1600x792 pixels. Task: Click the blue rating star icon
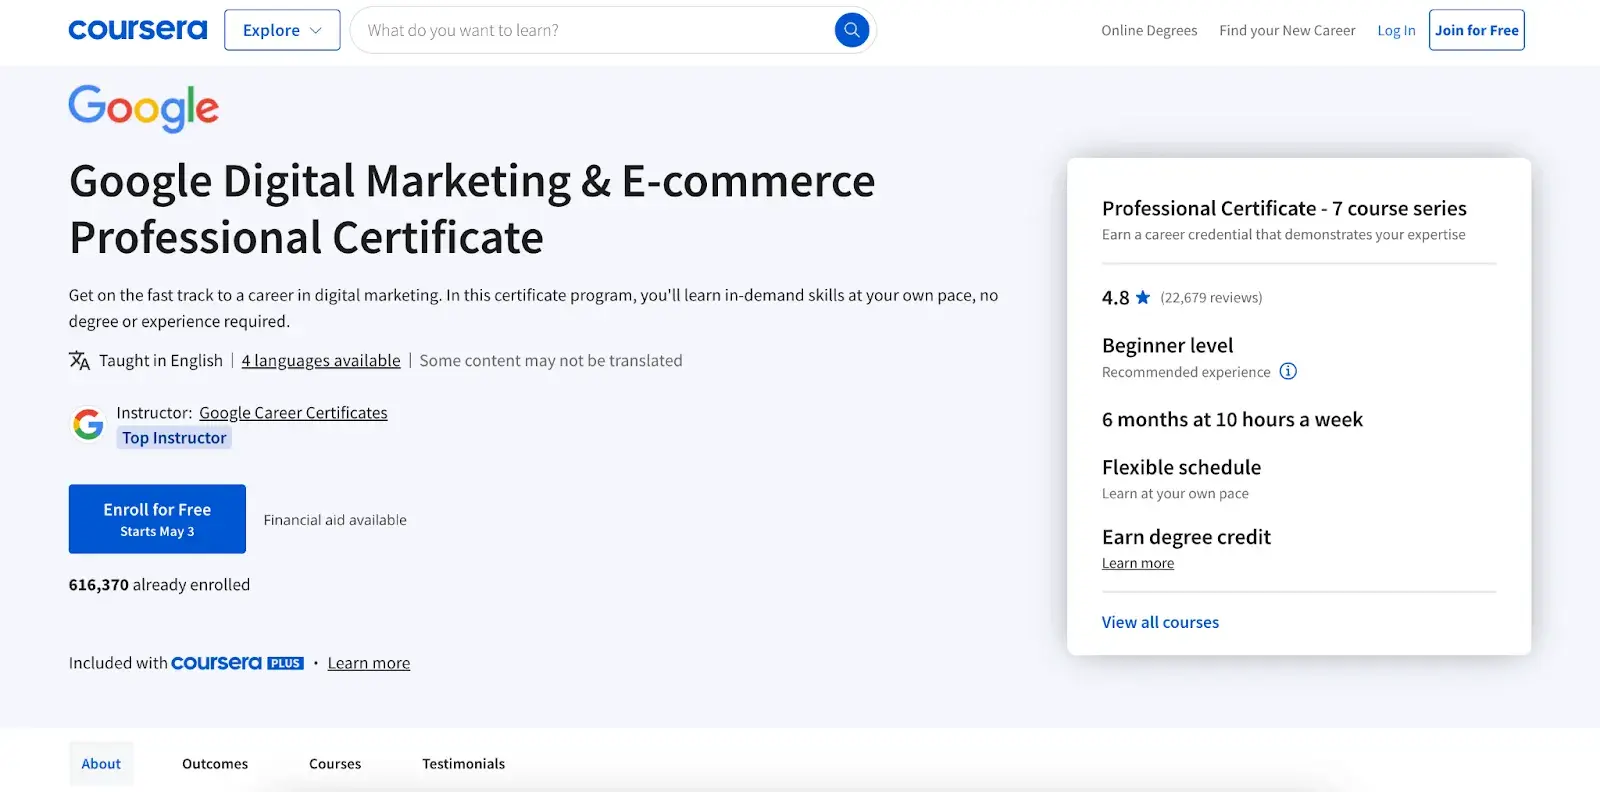click(1143, 298)
